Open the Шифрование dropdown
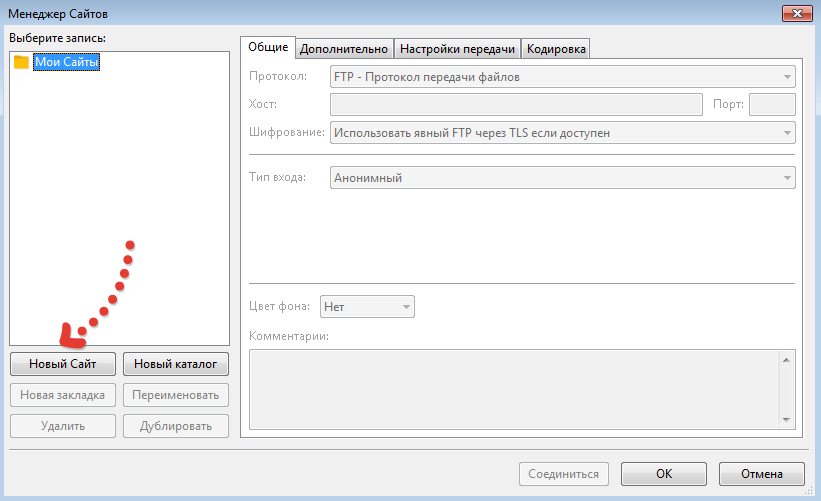Image resolution: width=821 pixels, height=501 pixels. 562,132
